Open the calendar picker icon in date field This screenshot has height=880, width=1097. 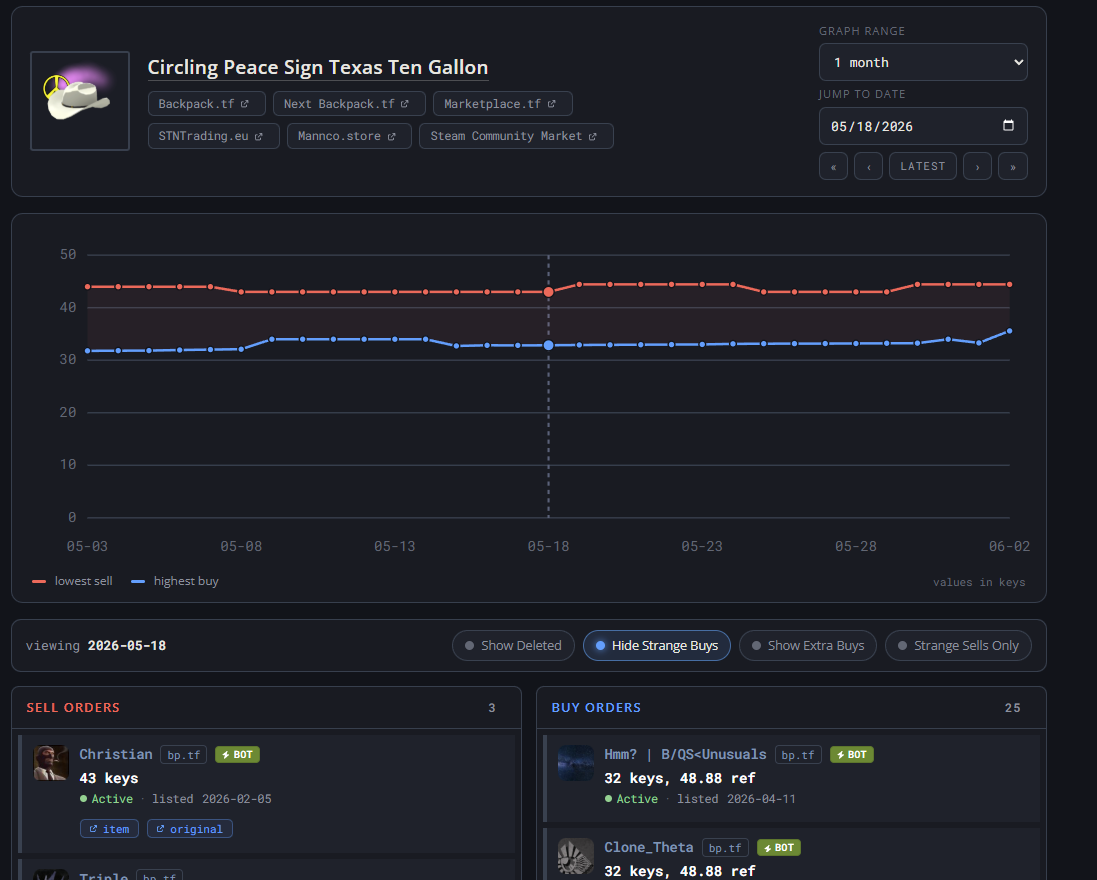pyautogui.click(x=1008, y=126)
